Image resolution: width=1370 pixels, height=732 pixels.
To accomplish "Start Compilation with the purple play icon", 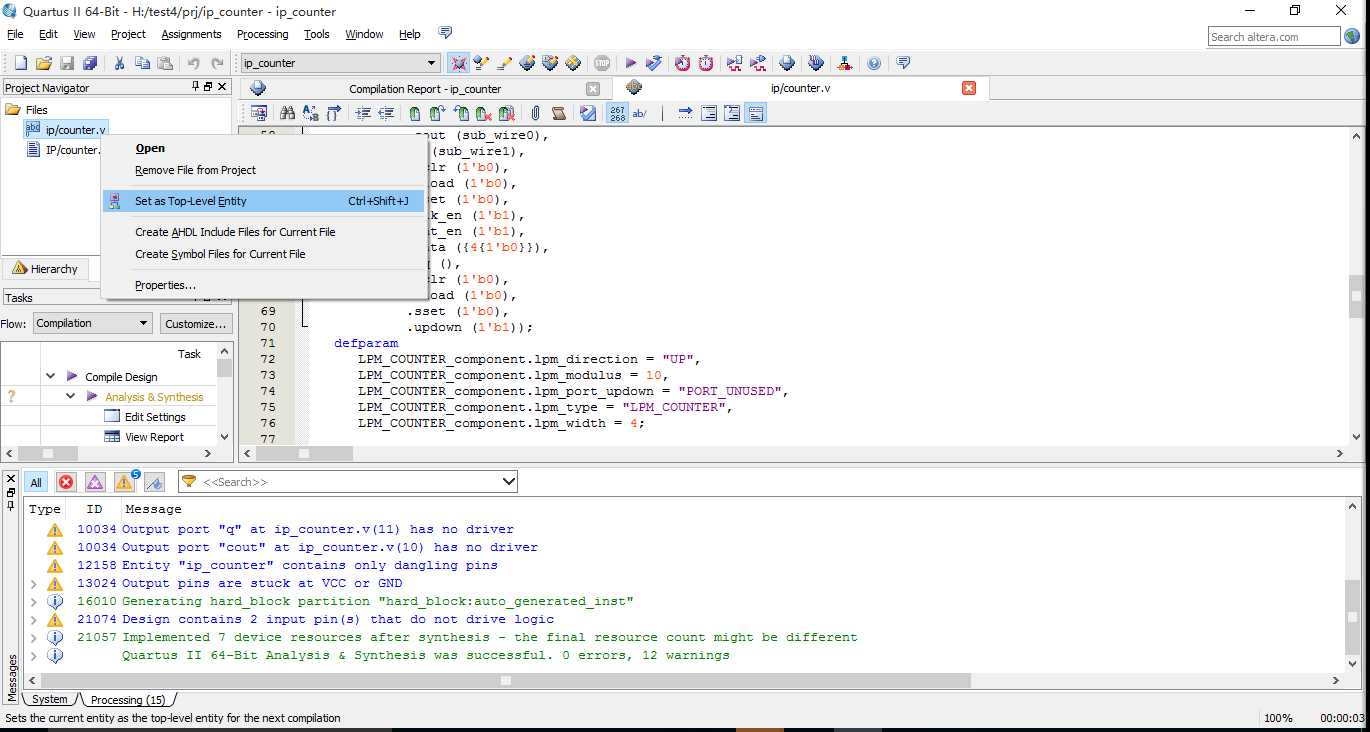I will [x=631, y=63].
